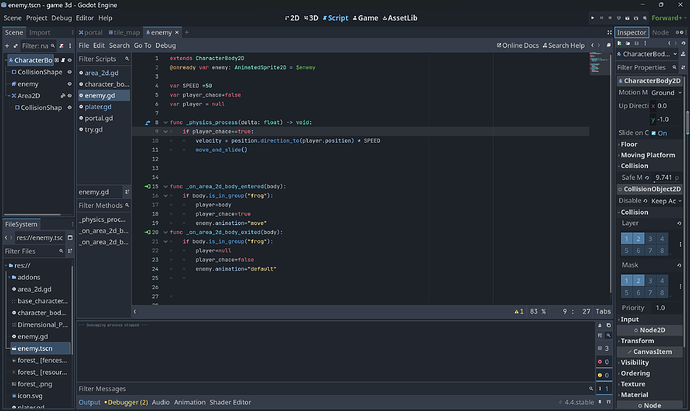Viewport: 690px width, 411px height.
Task: Open the Movie Maker mode icon
Action: click(645, 18)
